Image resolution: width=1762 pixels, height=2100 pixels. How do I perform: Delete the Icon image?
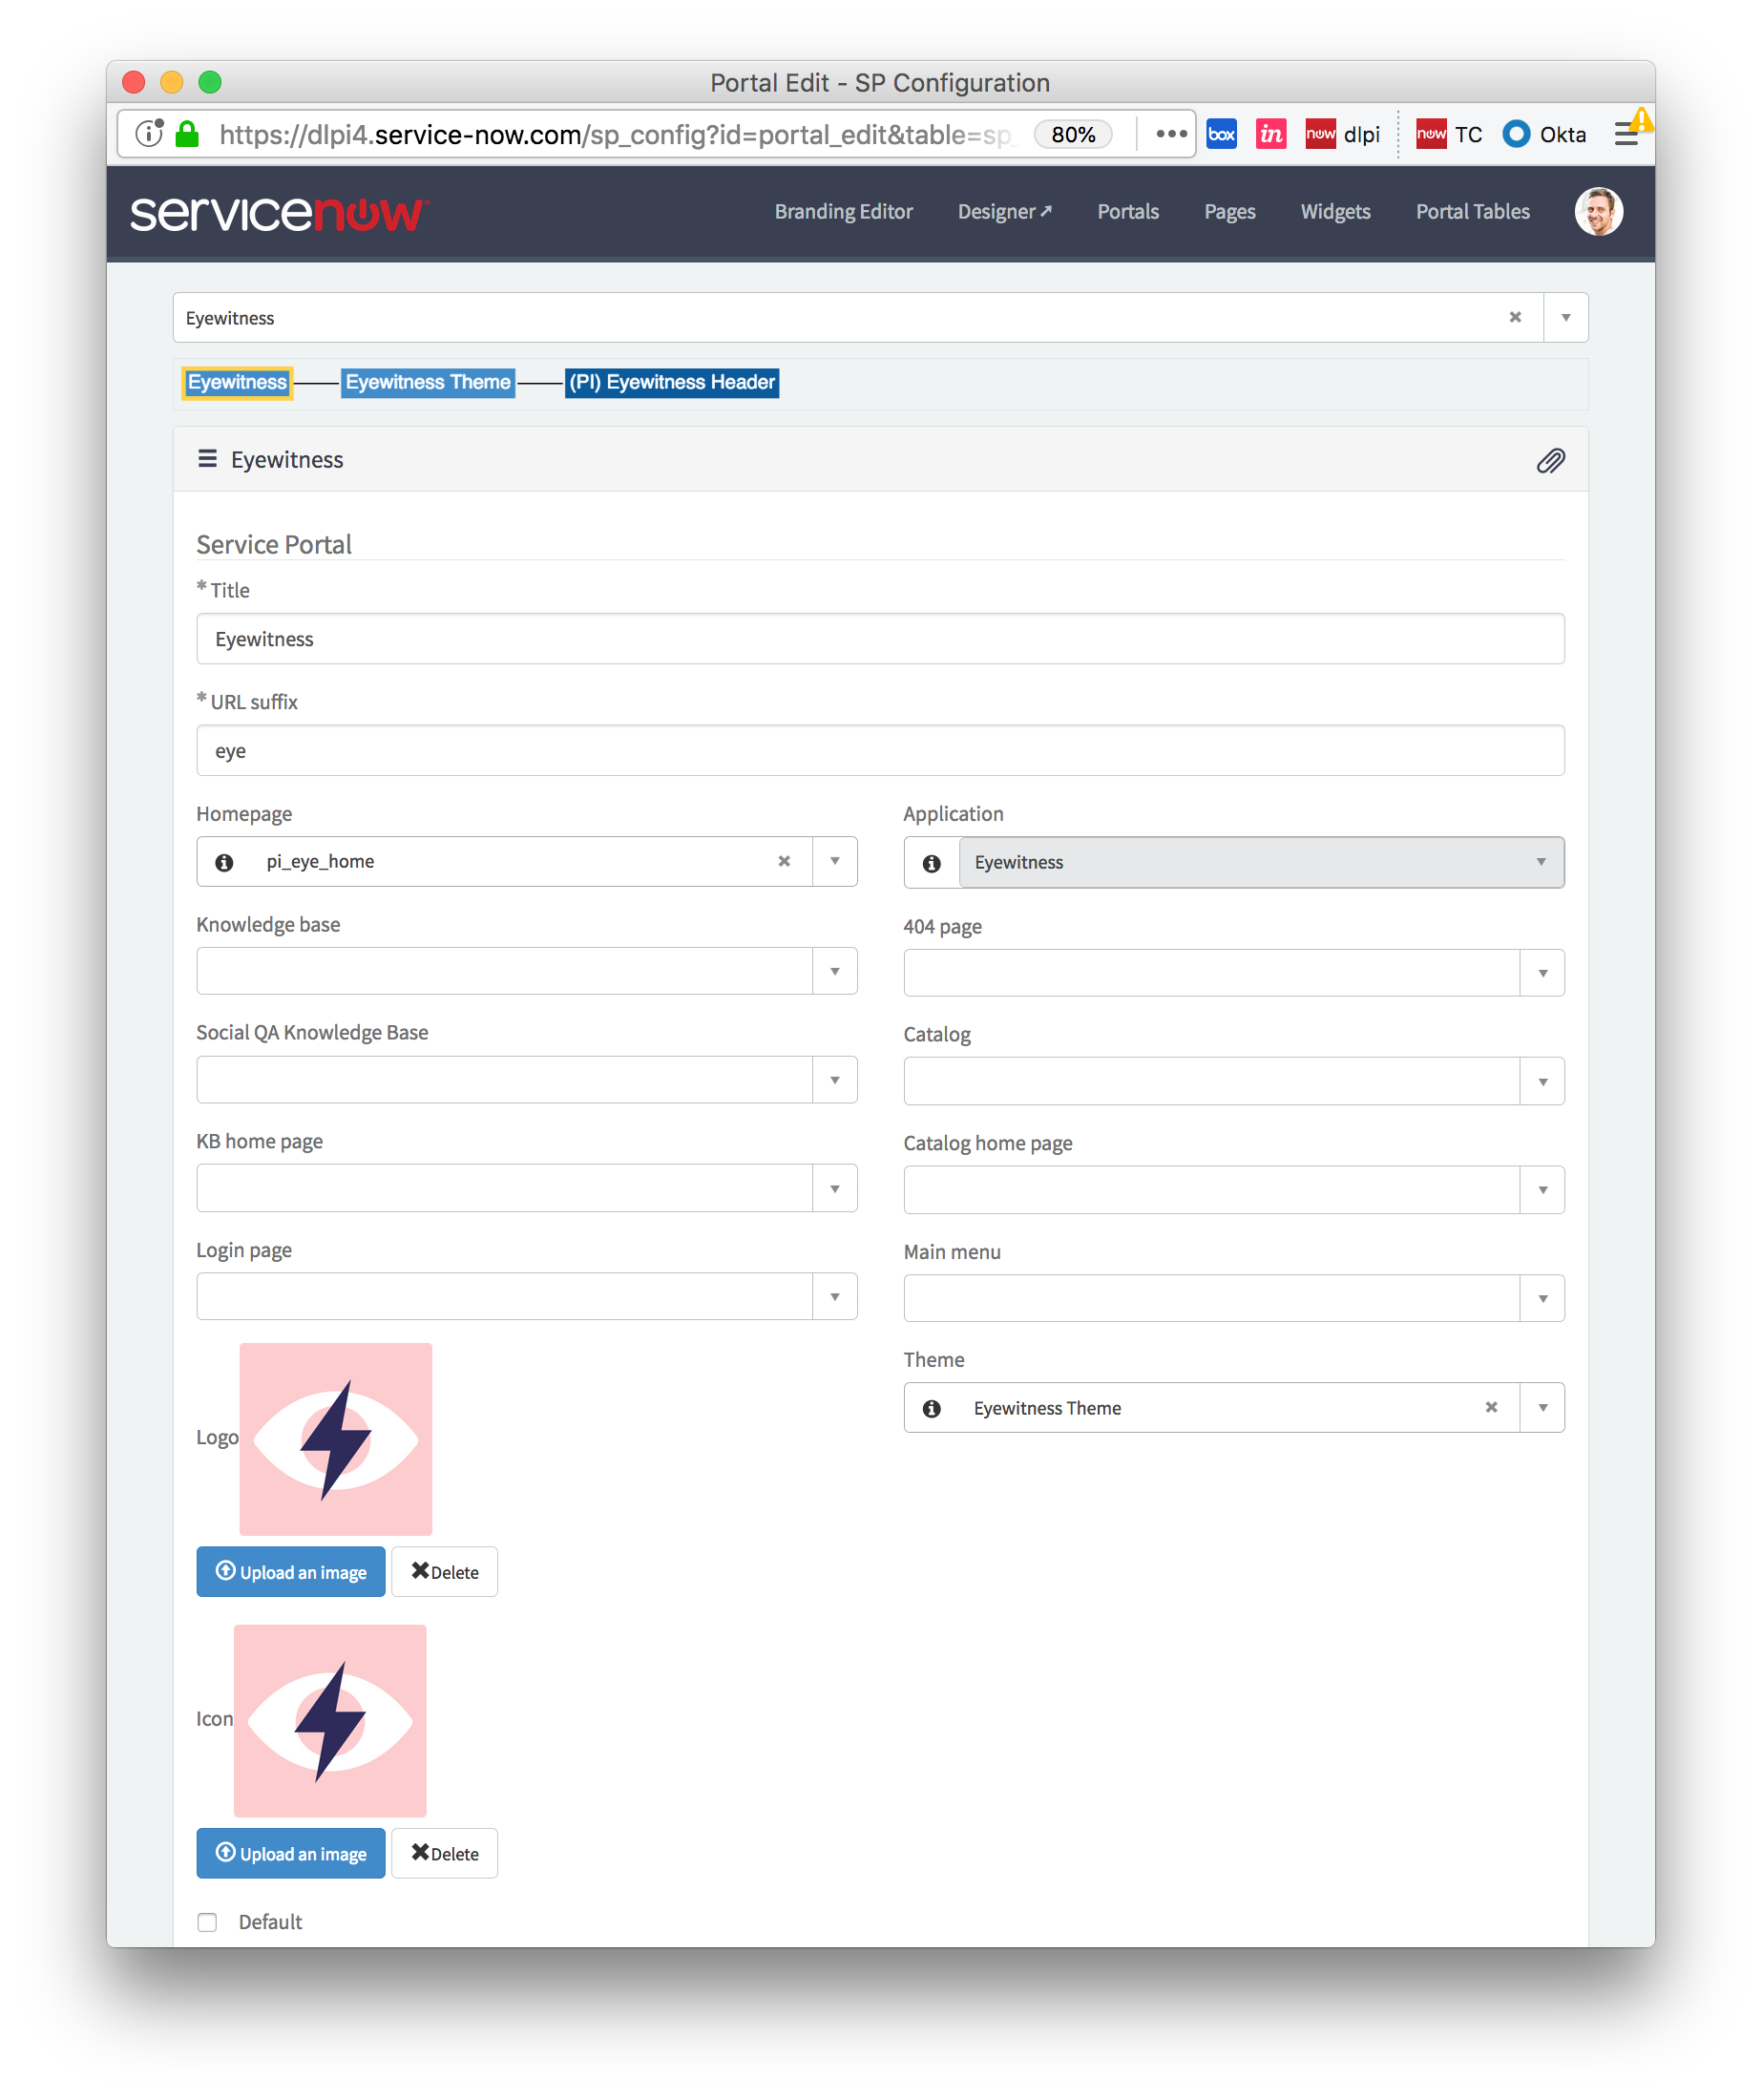coord(444,1854)
